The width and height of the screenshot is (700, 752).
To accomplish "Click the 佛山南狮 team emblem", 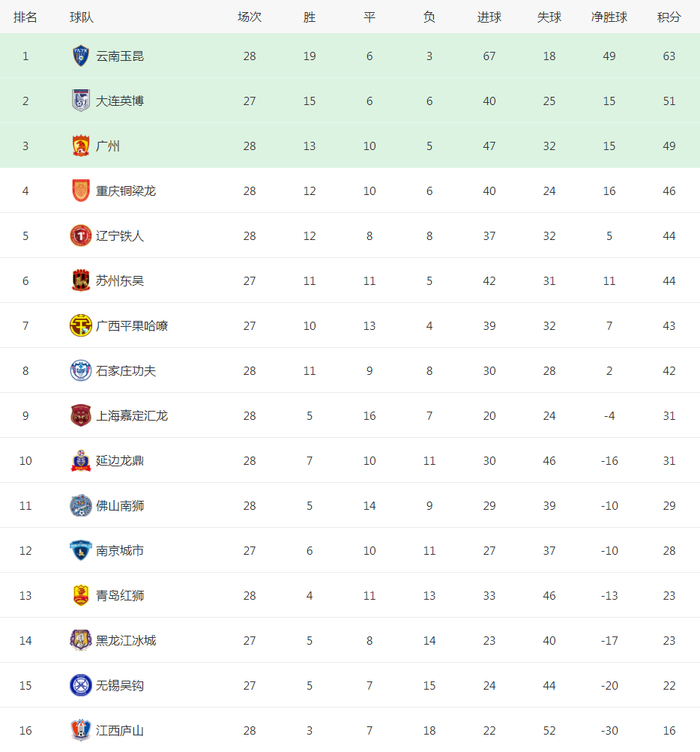I will pyautogui.click(x=80, y=506).
